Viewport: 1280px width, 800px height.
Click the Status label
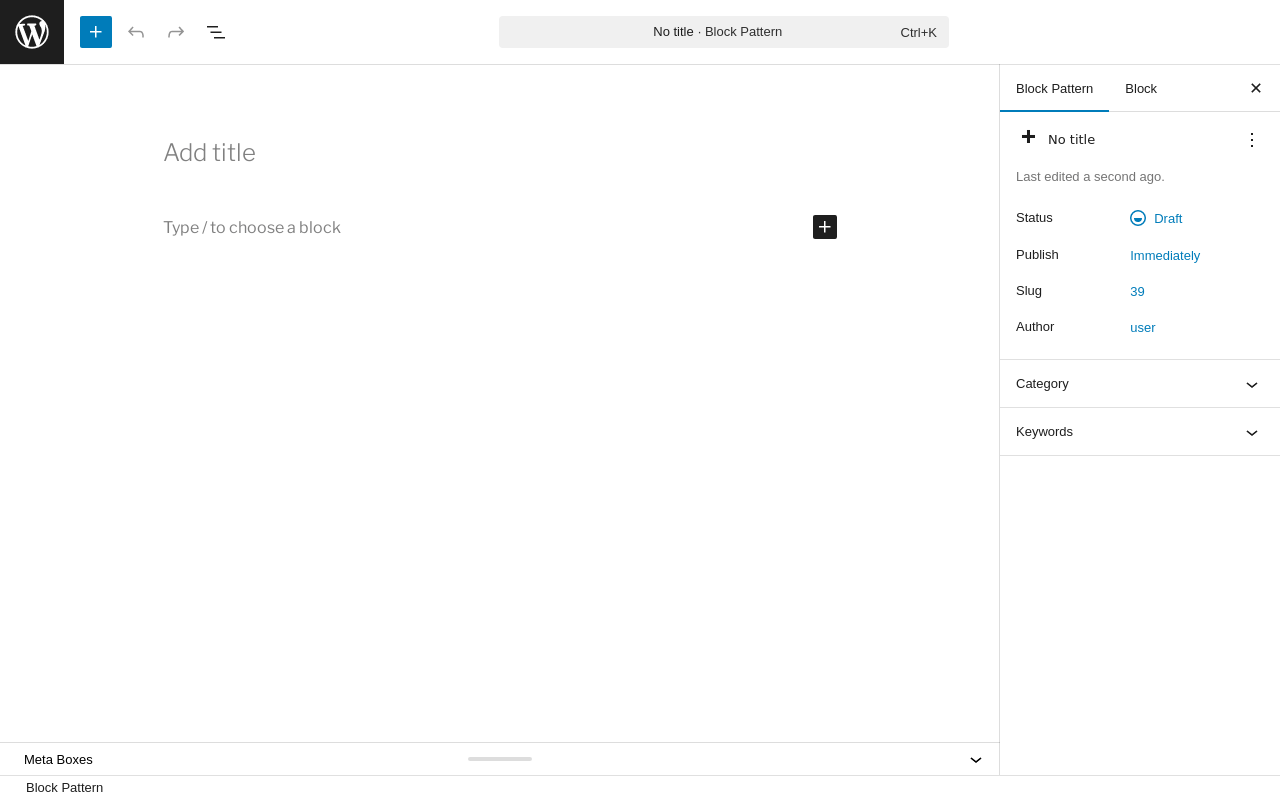pyautogui.click(x=1034, y=218)
